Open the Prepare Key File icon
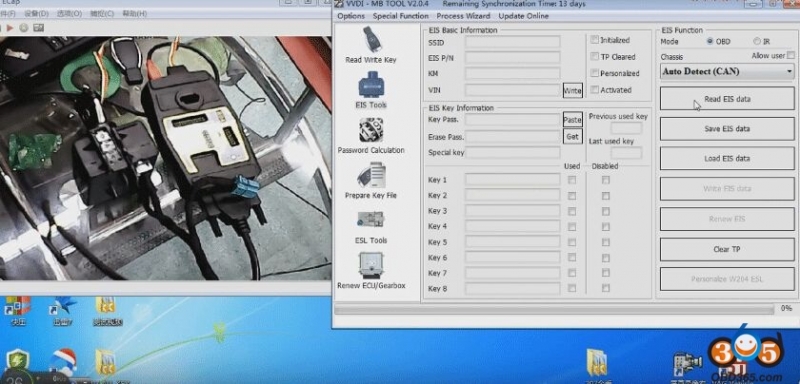 click(x=371, y=175)
